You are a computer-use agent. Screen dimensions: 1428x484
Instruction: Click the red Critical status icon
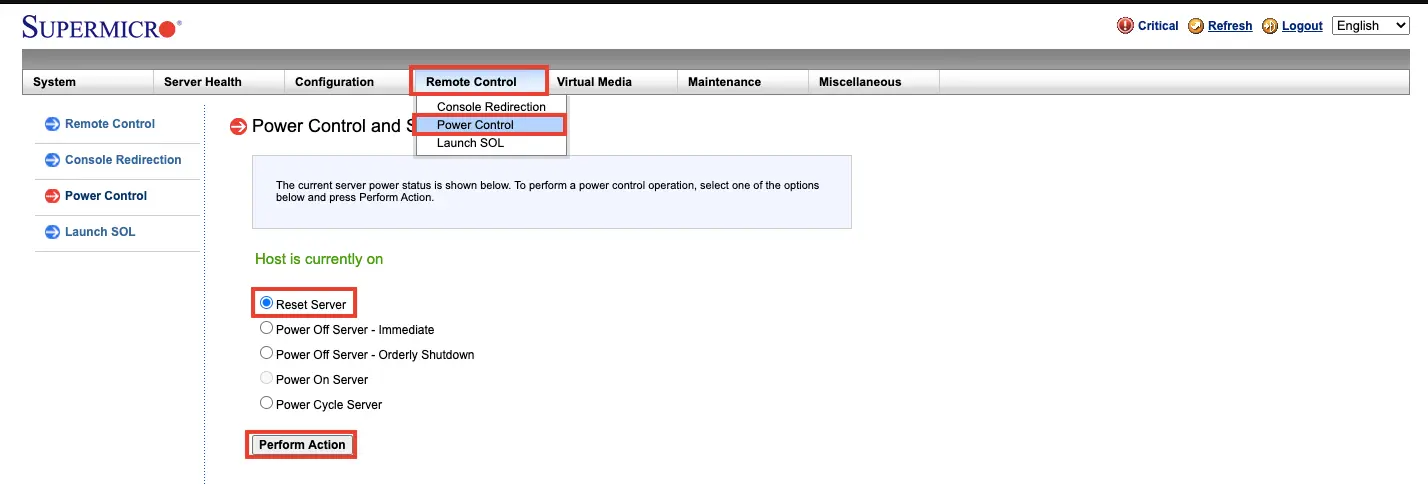[x=1125, y=26]
